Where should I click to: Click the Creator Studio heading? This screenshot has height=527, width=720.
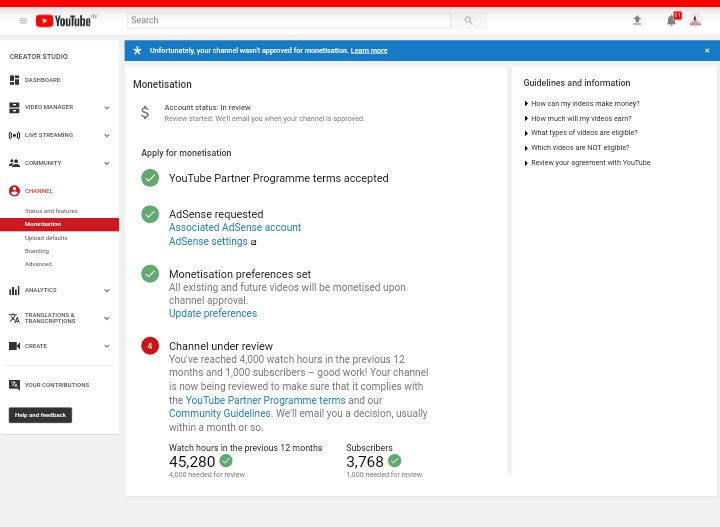click(x=39, y=56)
